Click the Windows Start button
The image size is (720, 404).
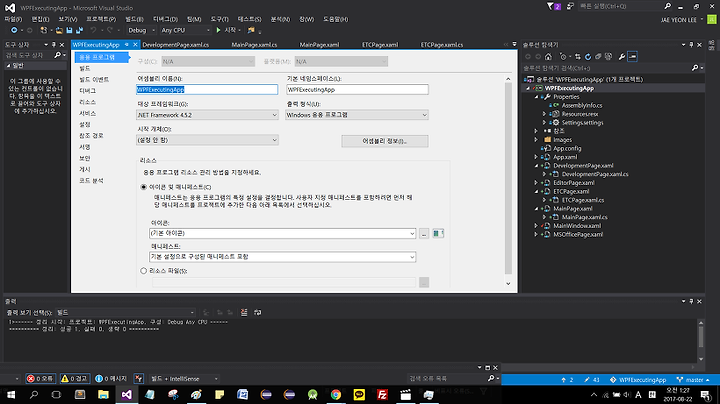11,394
